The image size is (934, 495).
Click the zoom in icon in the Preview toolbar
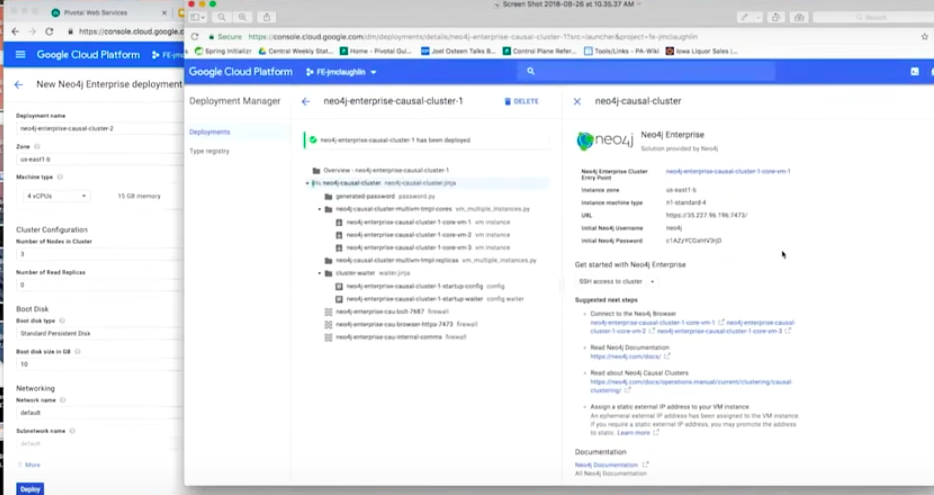click(242, 17)
